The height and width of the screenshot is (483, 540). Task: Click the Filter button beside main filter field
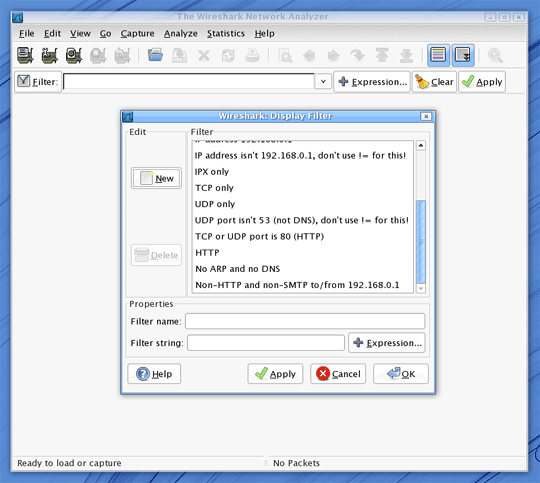coord(38,82)
